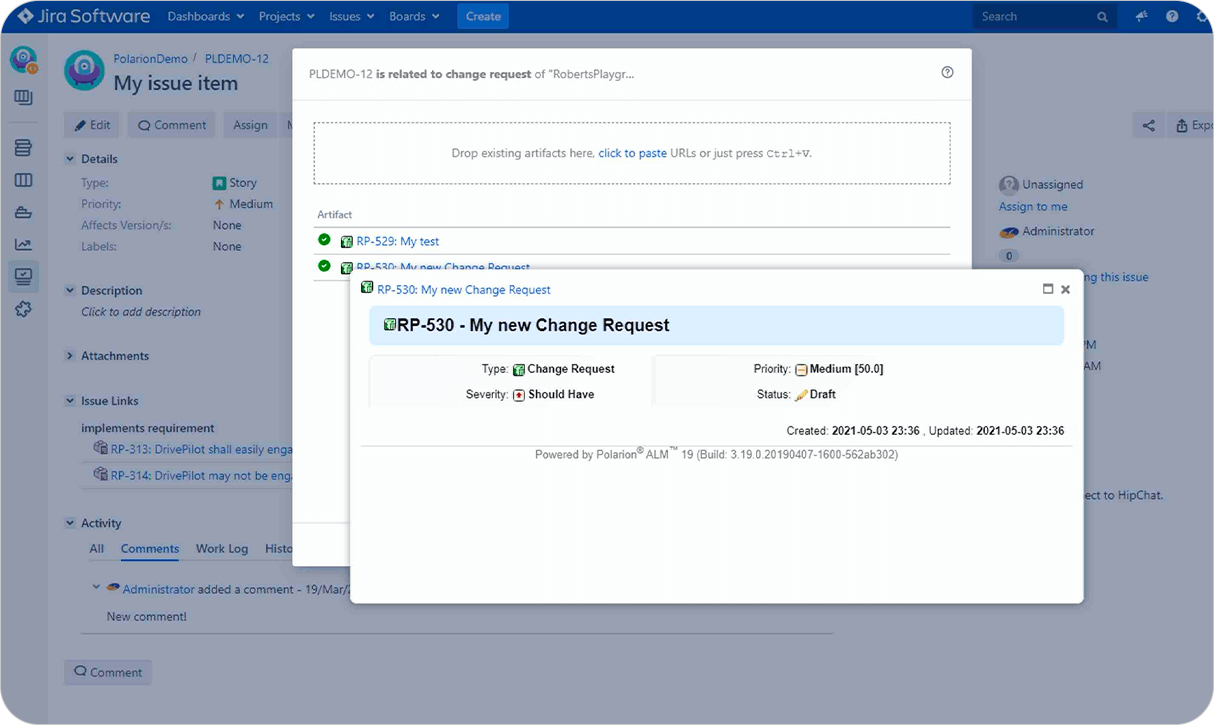
Task: Focus the Search field in top bar
Action: (1045, 16)
